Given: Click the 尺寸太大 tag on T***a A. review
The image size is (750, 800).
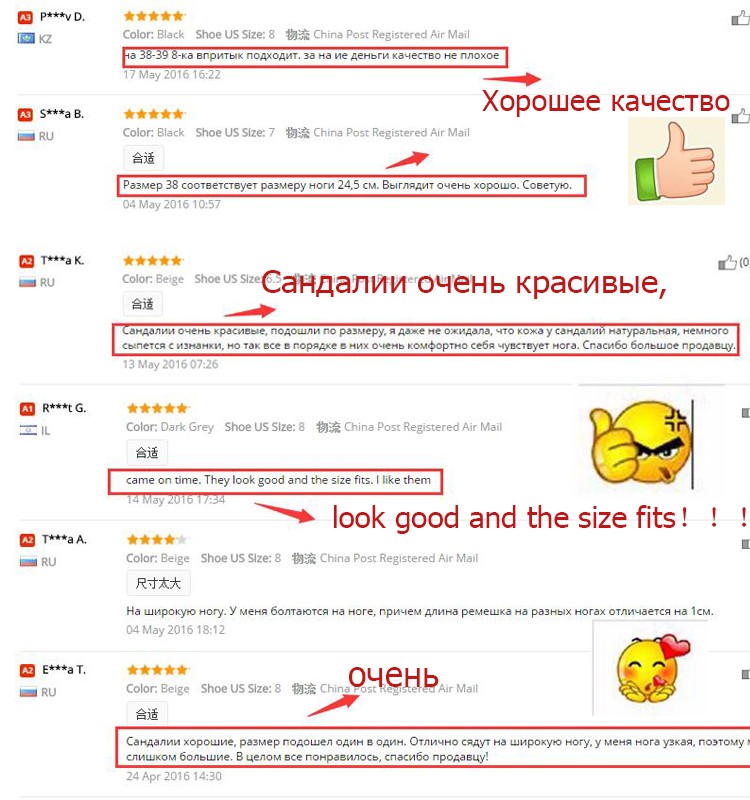Looking at the screenshot, I should 158,583.
